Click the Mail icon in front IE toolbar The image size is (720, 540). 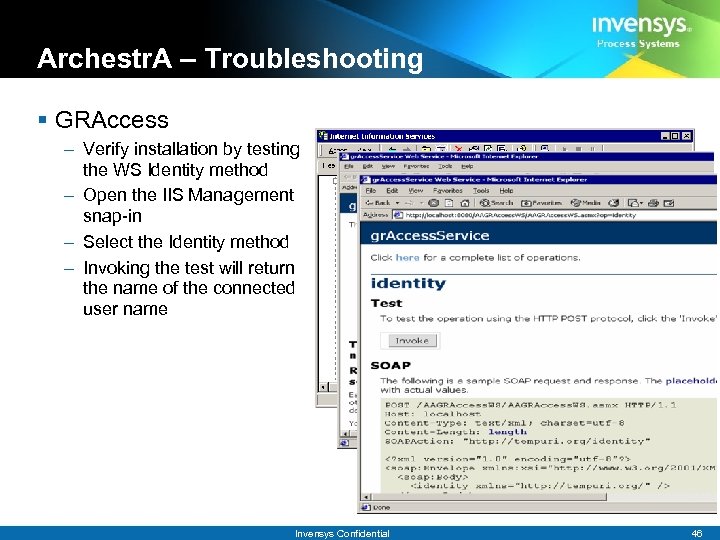pyautogui.click(x=633, y=202)
